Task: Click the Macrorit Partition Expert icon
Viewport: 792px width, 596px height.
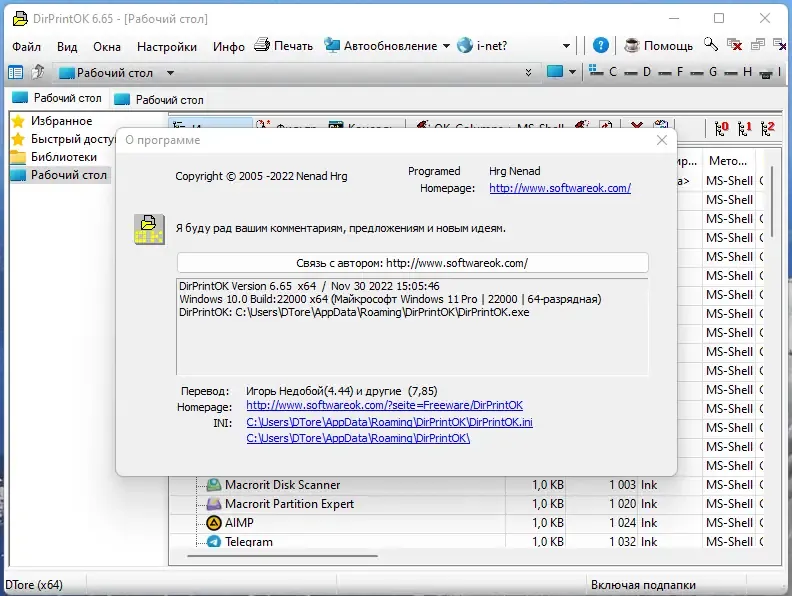Action: point(214,504)
